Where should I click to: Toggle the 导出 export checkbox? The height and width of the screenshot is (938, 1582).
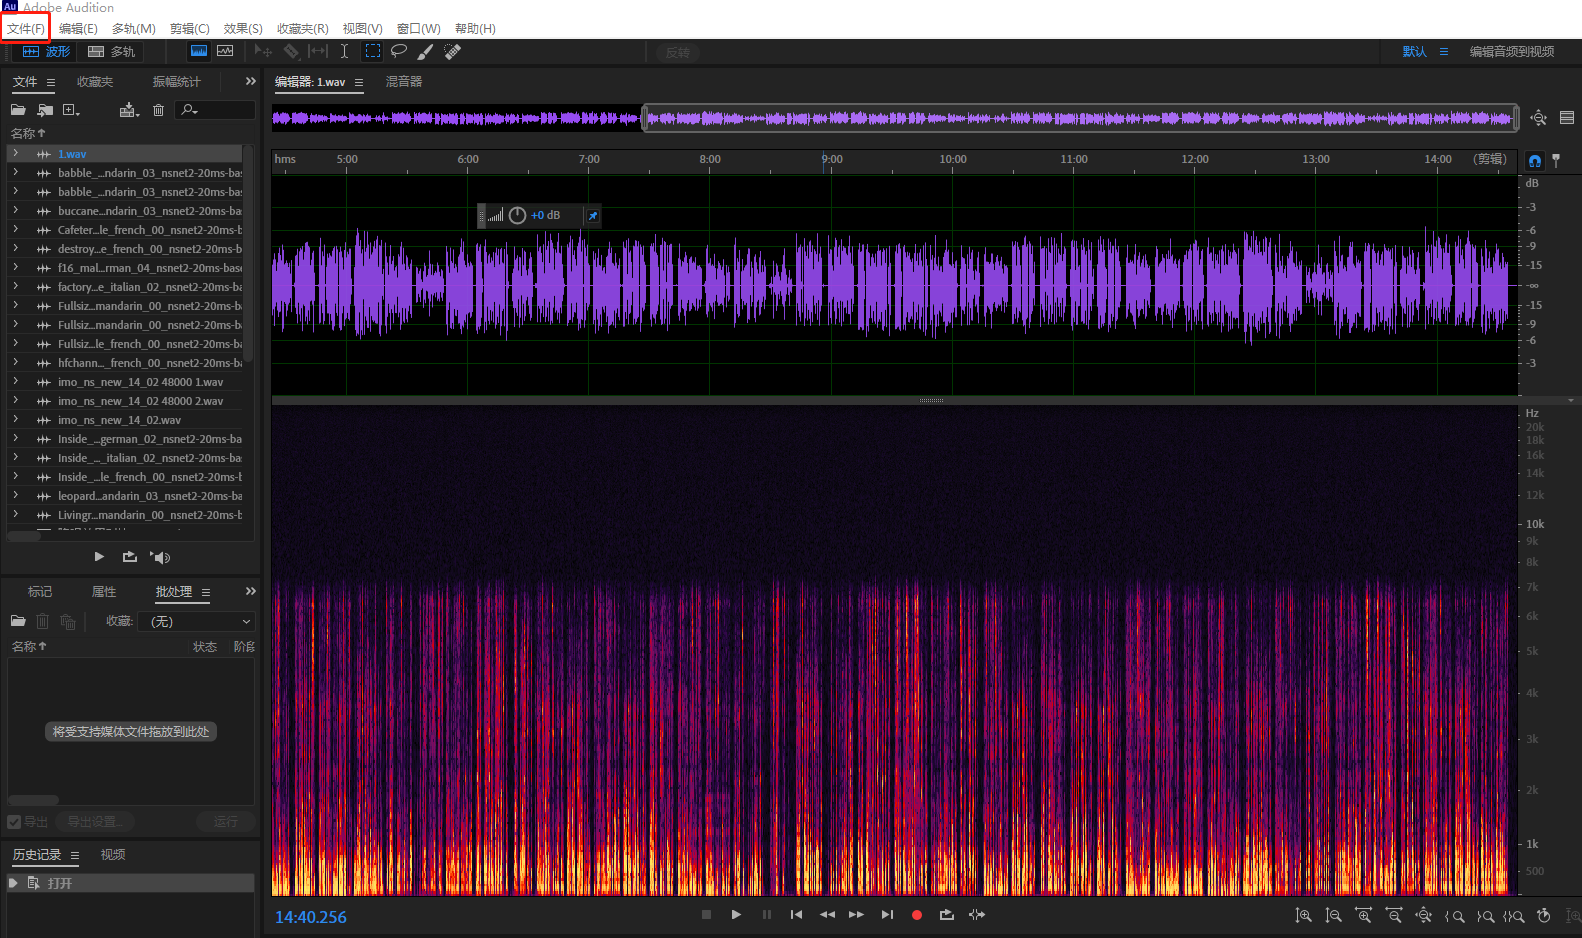point(14,822)
